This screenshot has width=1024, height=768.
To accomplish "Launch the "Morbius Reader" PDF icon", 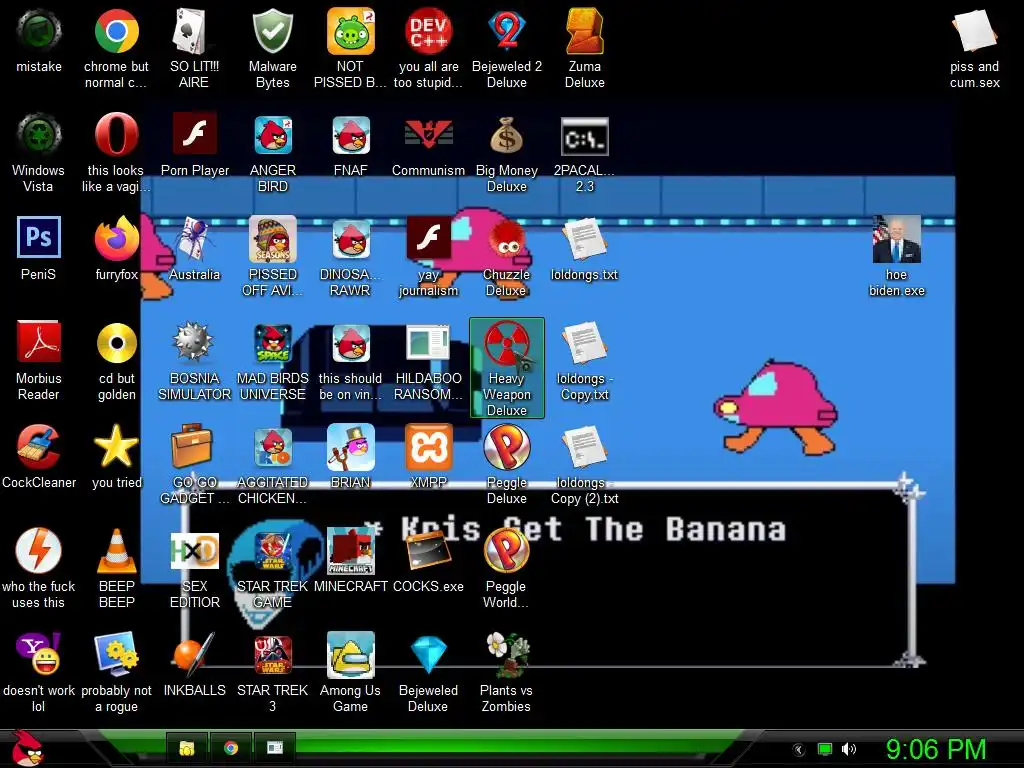I will [39, 342].
